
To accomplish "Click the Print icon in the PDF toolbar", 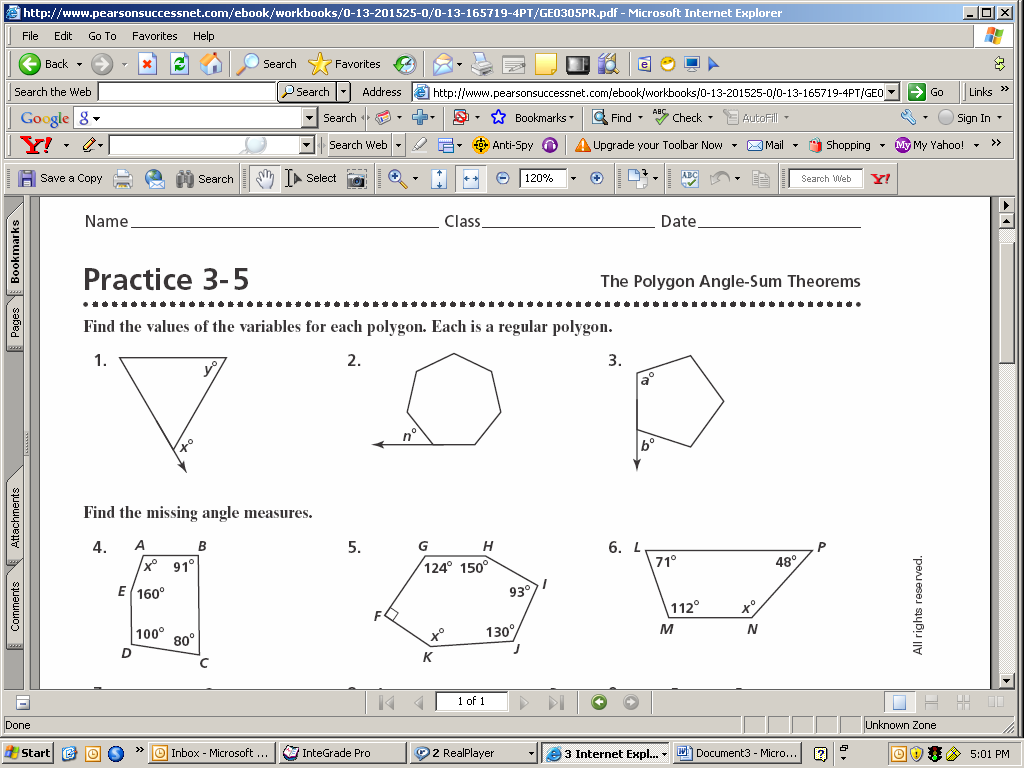I will click(x=123, y=179).
